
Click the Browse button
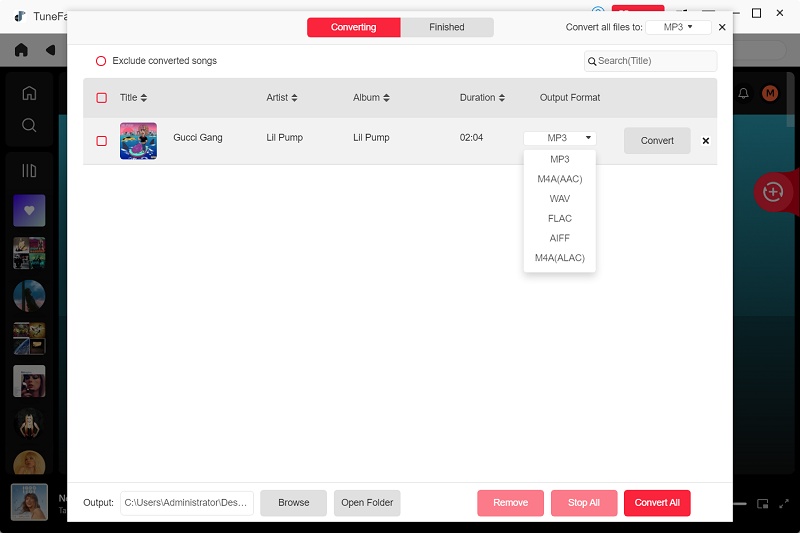click(x=293, y=503)
